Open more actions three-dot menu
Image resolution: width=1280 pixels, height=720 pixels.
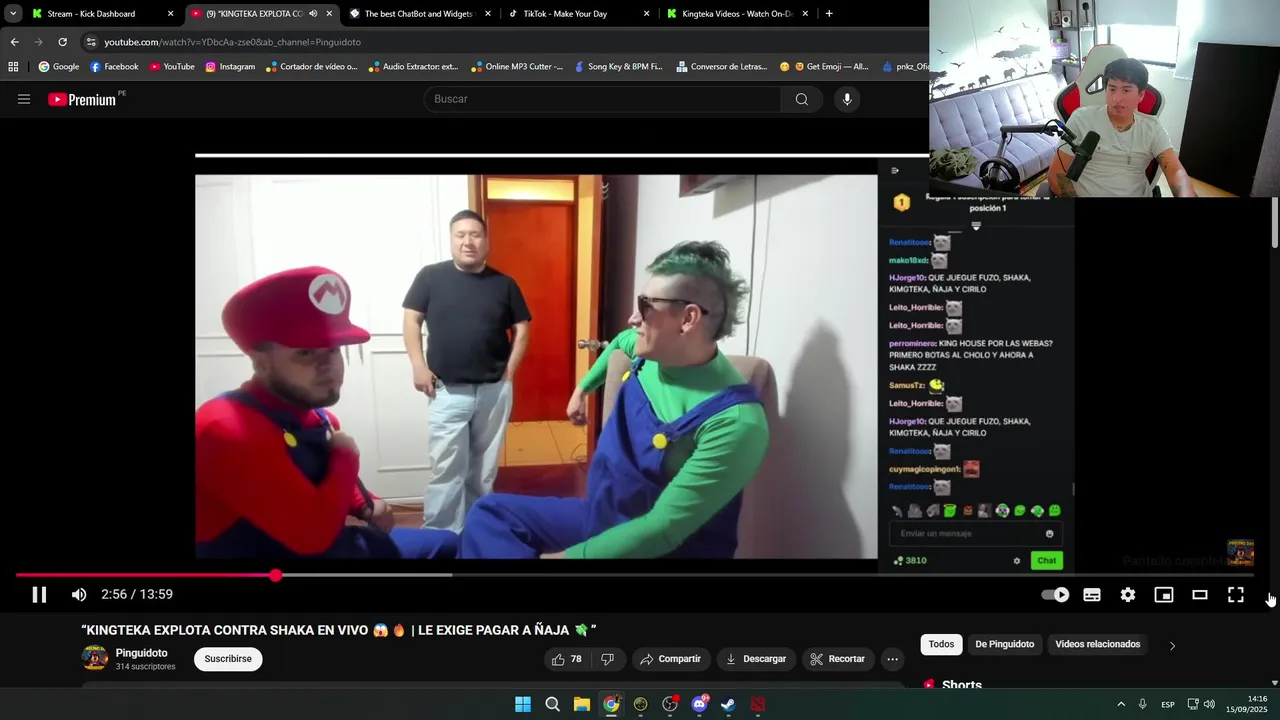point(892,659)
